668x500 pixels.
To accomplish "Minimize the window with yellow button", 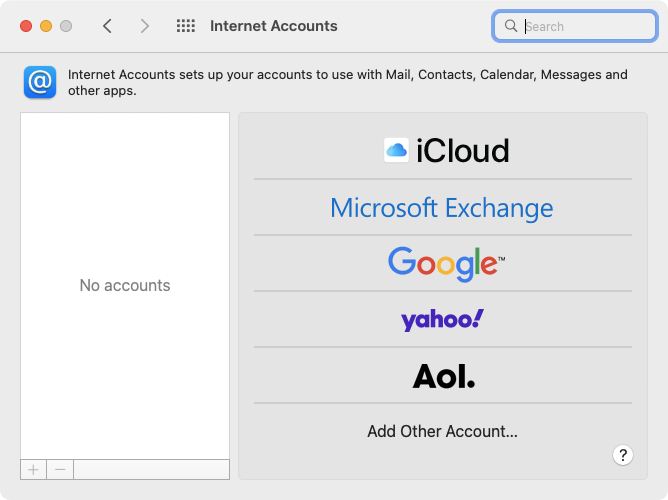I will [46, 26].
